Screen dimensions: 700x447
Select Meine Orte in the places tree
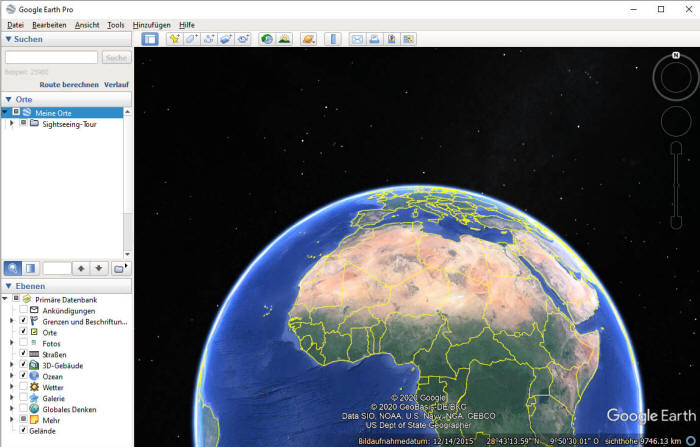click(x=53, y=113)
